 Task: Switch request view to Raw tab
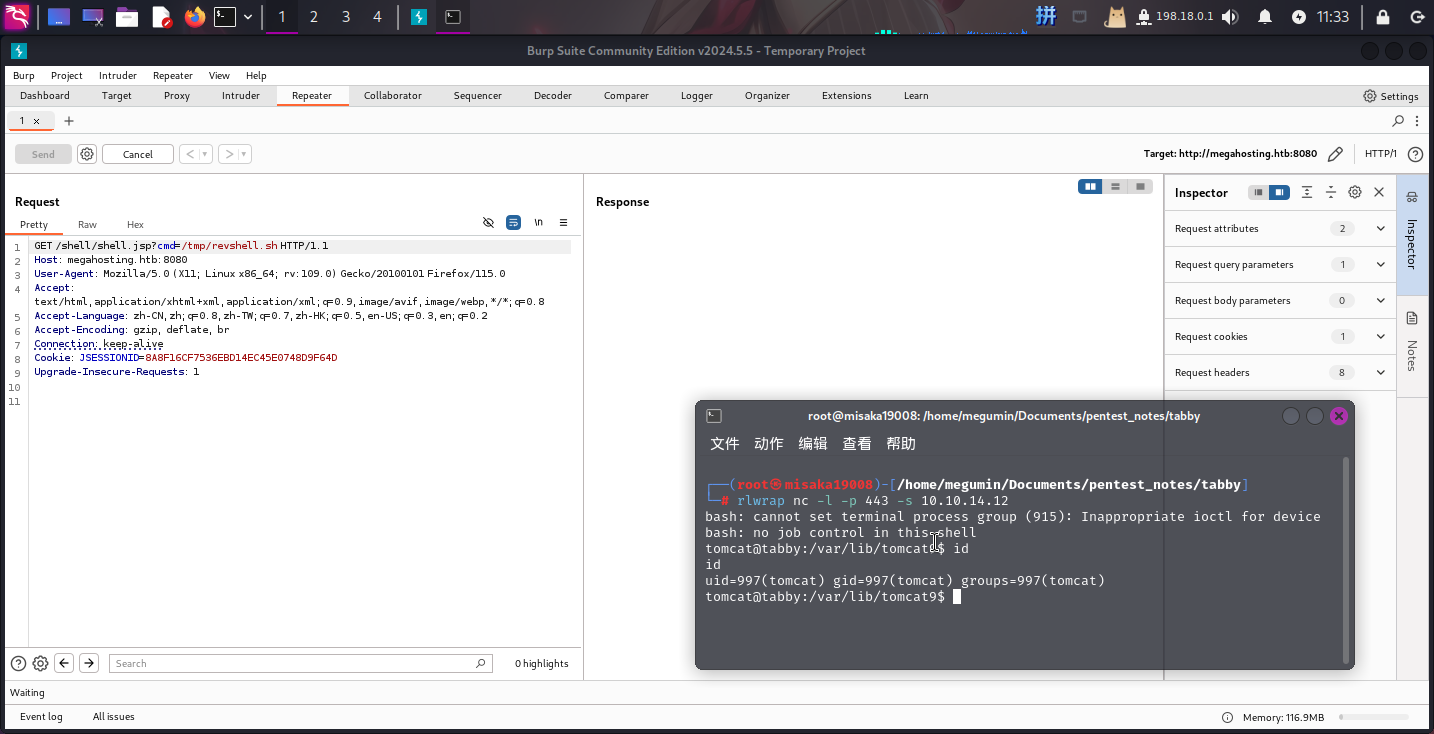(88, 225)
